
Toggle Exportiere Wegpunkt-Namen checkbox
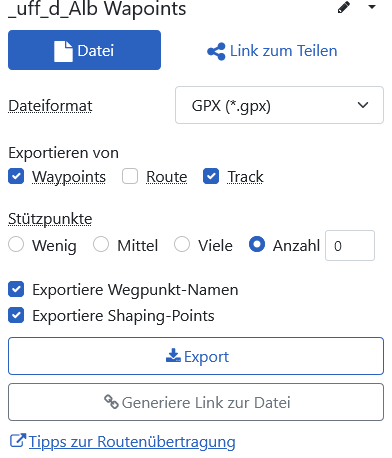pos(16,289)
